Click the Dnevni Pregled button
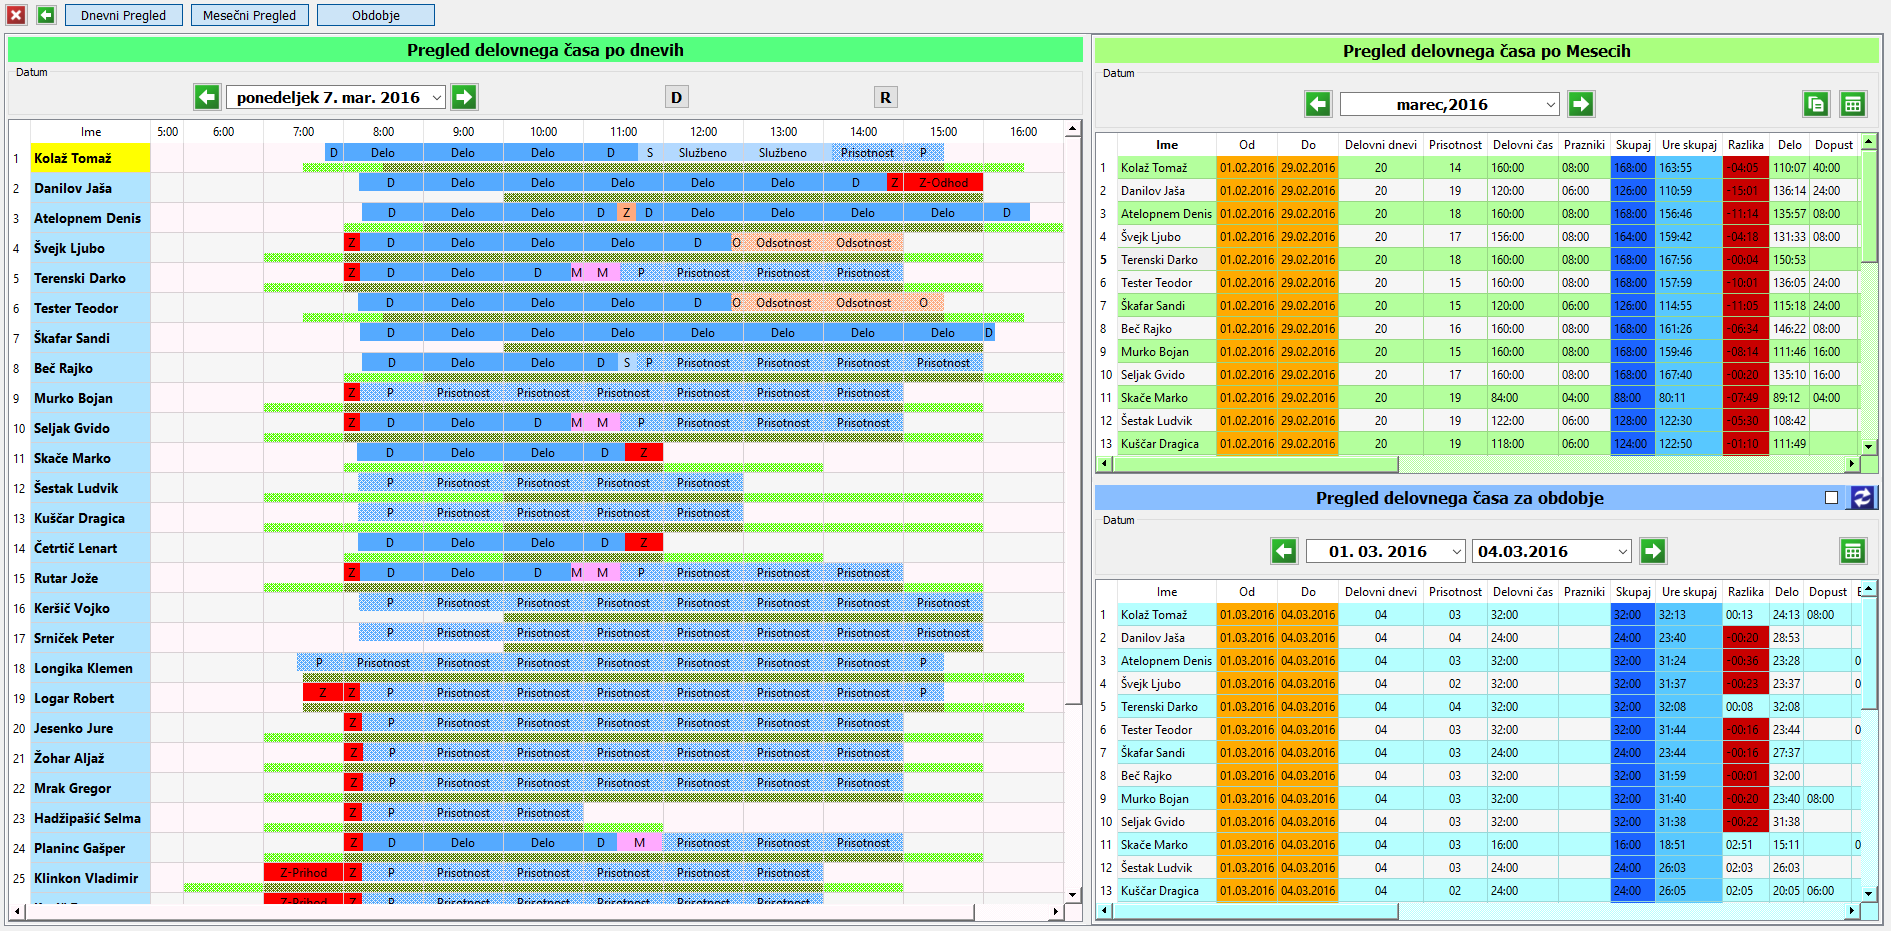Viewport: 1891px width, 931px height. pos(124,15)
